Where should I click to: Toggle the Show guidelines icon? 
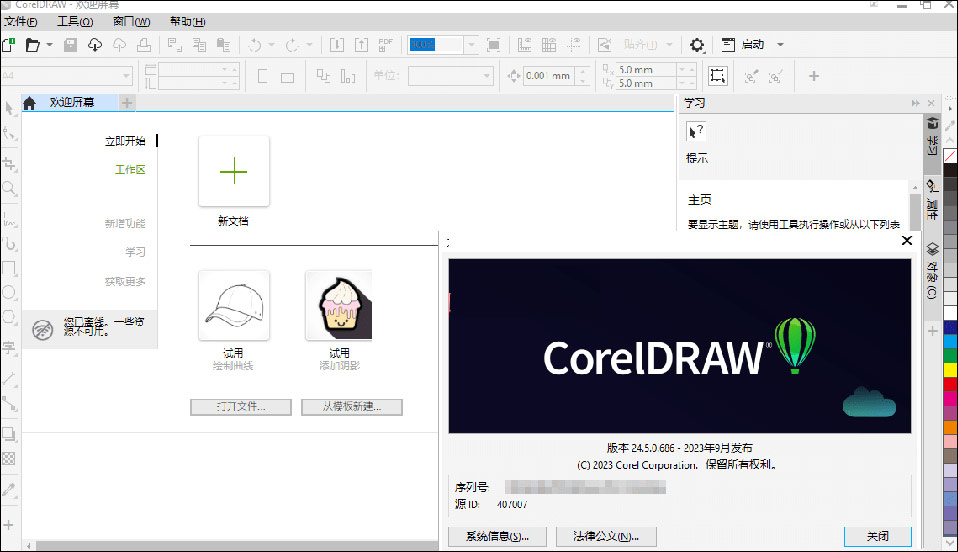point(574,45)
